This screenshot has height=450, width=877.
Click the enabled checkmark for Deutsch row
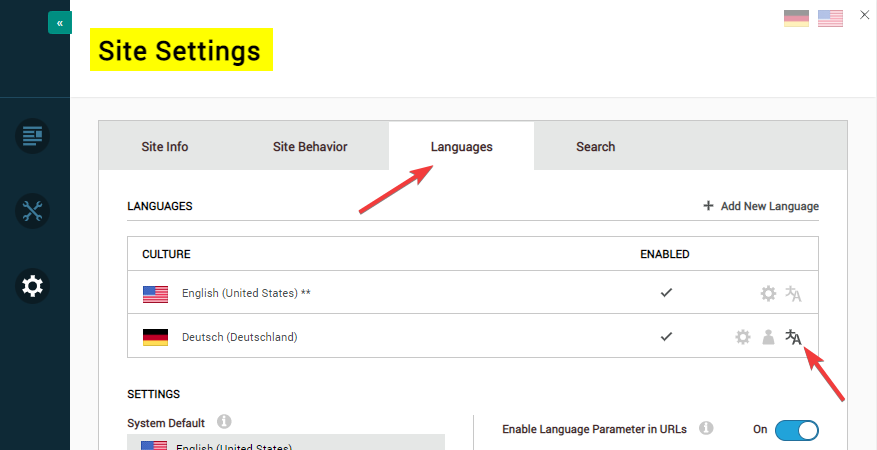[666, 337]
